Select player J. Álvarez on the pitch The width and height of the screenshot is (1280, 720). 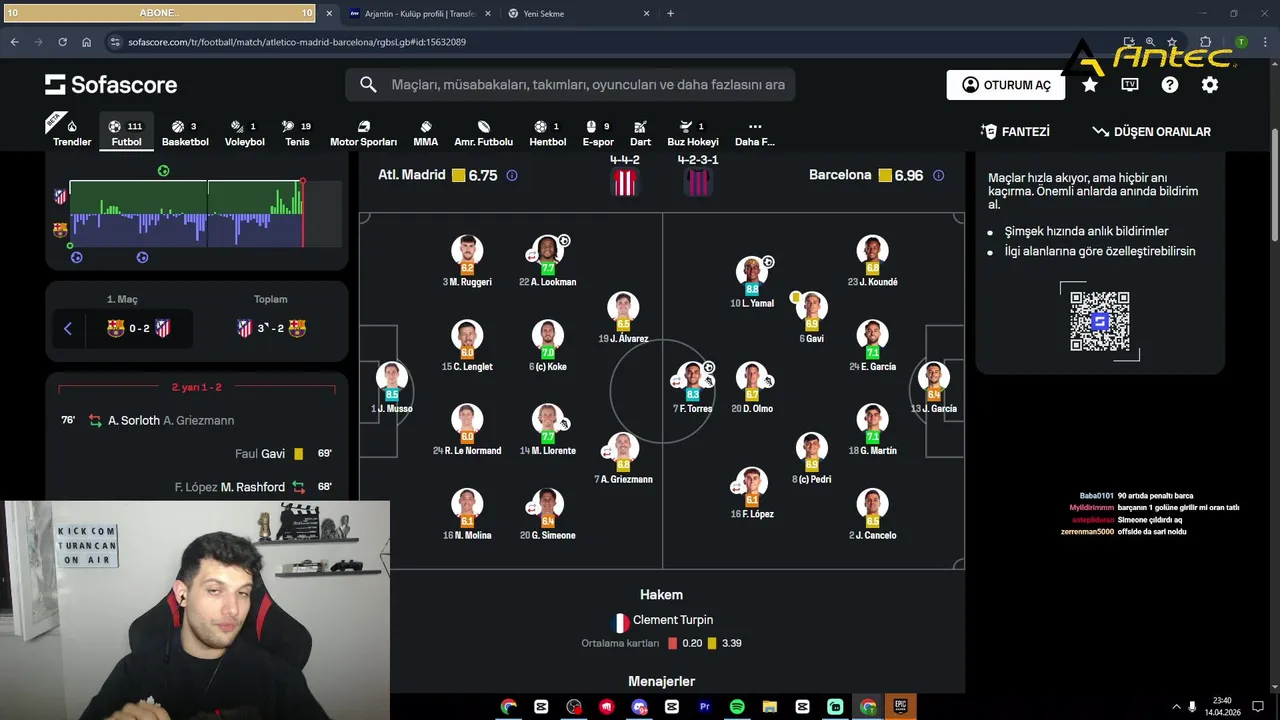pyautogui.click(x=623, y=318)
